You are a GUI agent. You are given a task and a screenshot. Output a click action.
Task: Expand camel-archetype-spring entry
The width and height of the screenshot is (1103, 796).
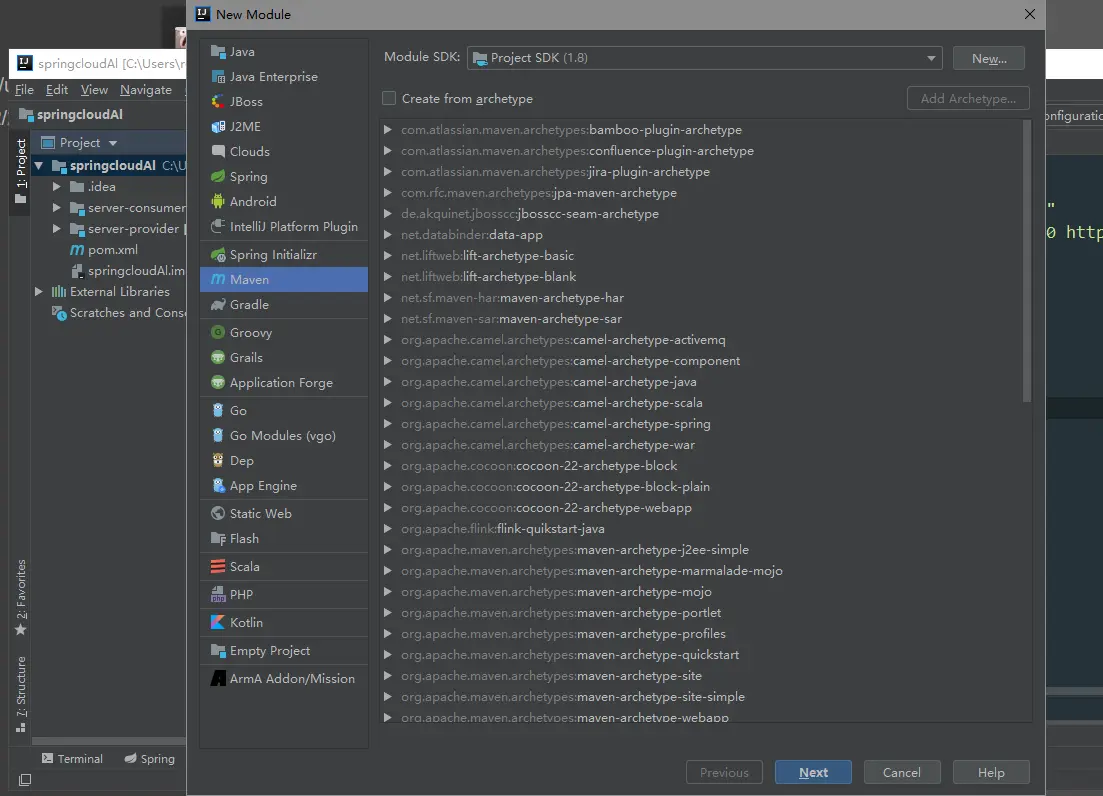coord(387,424)
